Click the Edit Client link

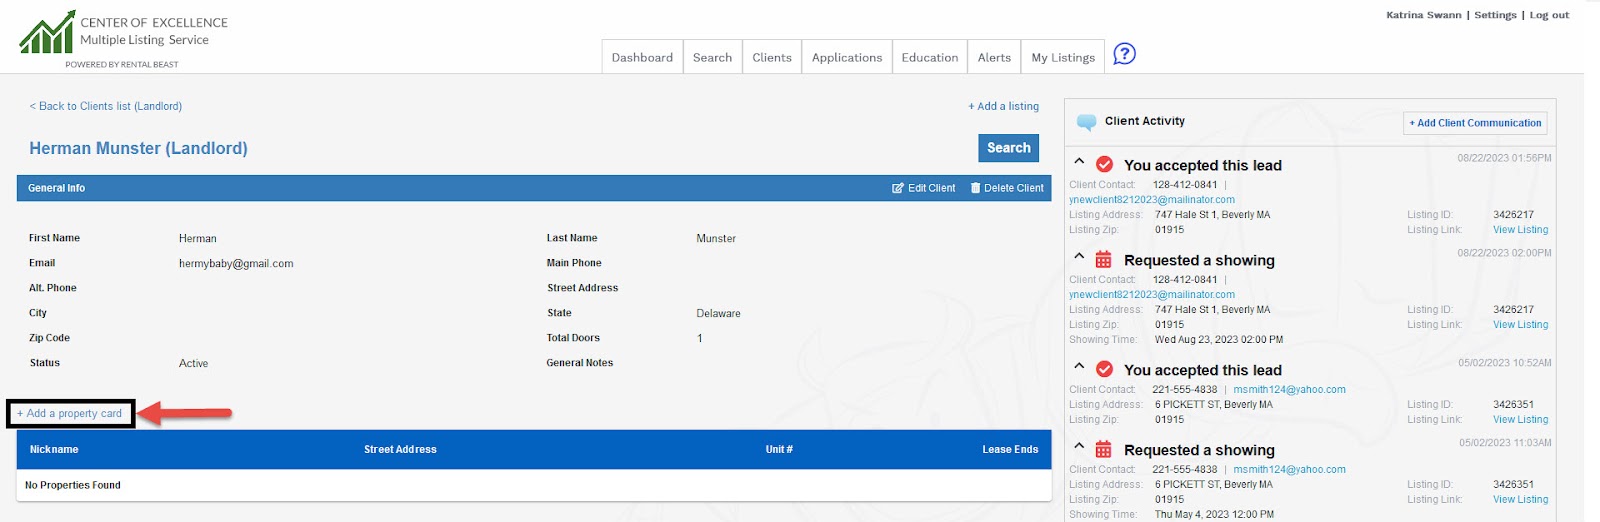coord(924,188)
